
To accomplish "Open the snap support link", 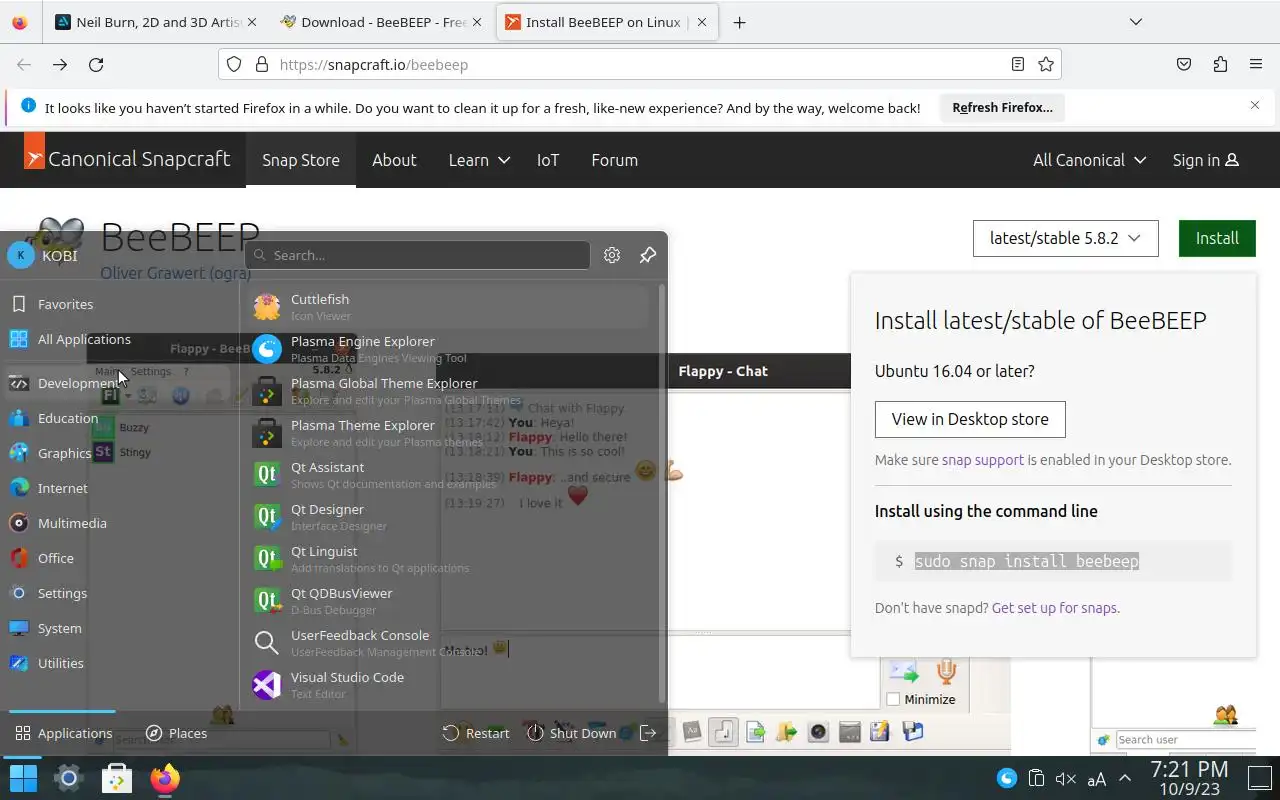I will tap(983, 460).
